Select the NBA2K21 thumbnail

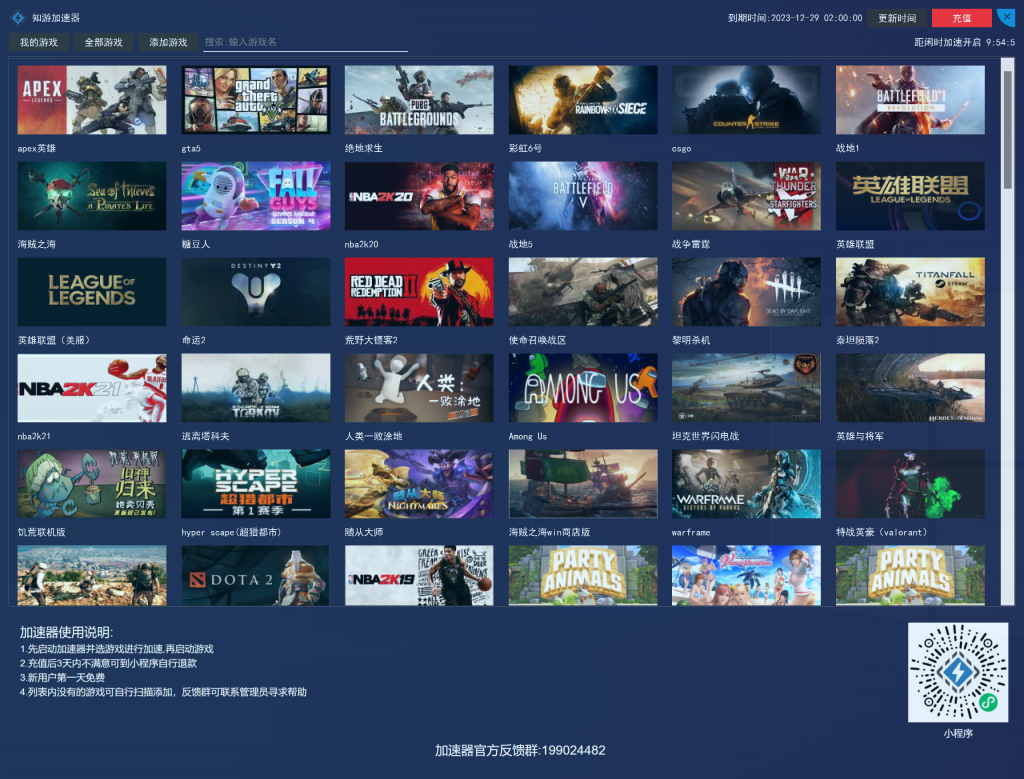(x=91, y=388)
